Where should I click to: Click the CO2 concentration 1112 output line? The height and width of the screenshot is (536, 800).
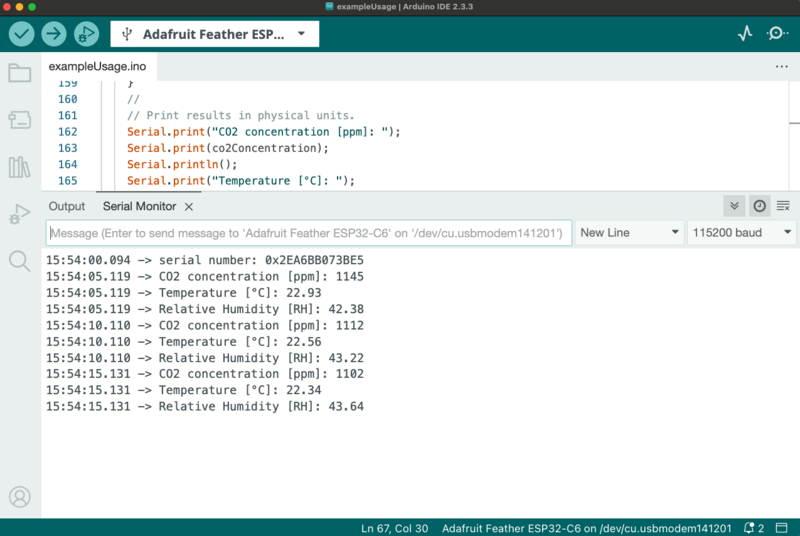[x=205, y=325]
